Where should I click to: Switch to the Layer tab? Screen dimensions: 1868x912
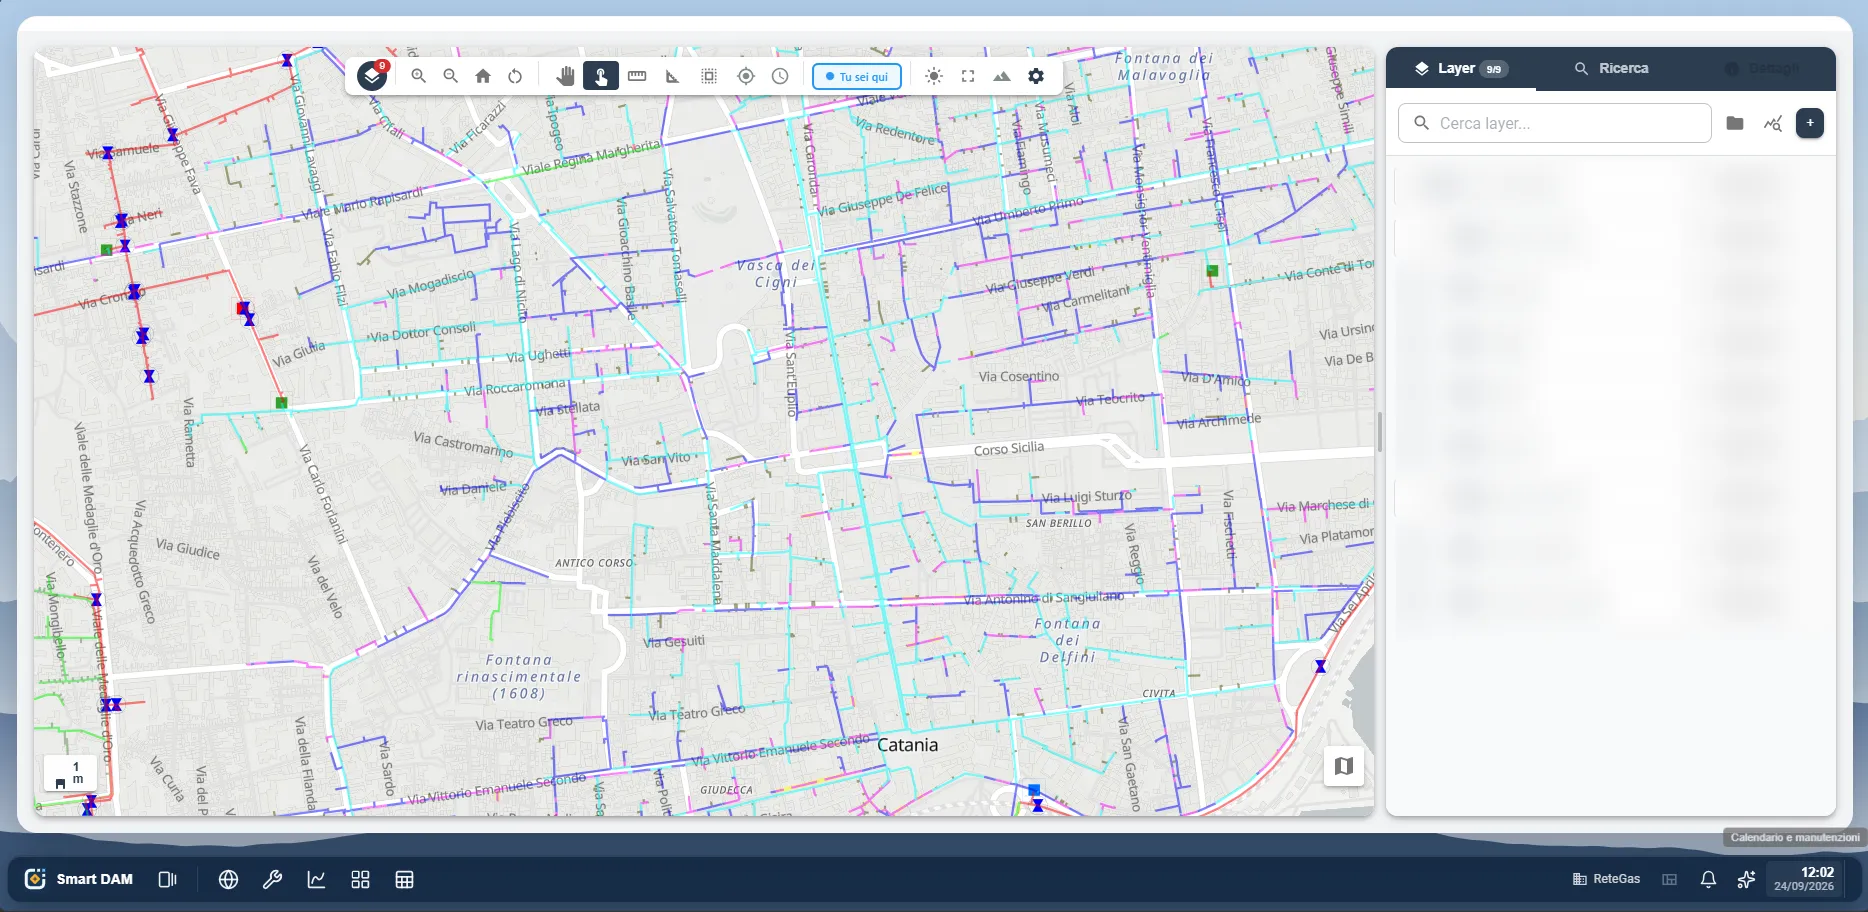coord(1461,68)
